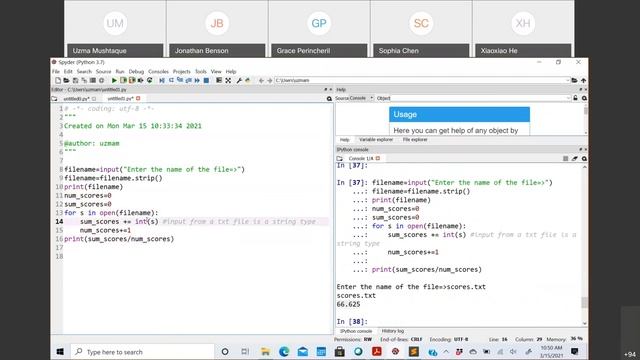Open the Consoles menu
The width and height of the screenshot is (640, 360).
click(158, 71)
